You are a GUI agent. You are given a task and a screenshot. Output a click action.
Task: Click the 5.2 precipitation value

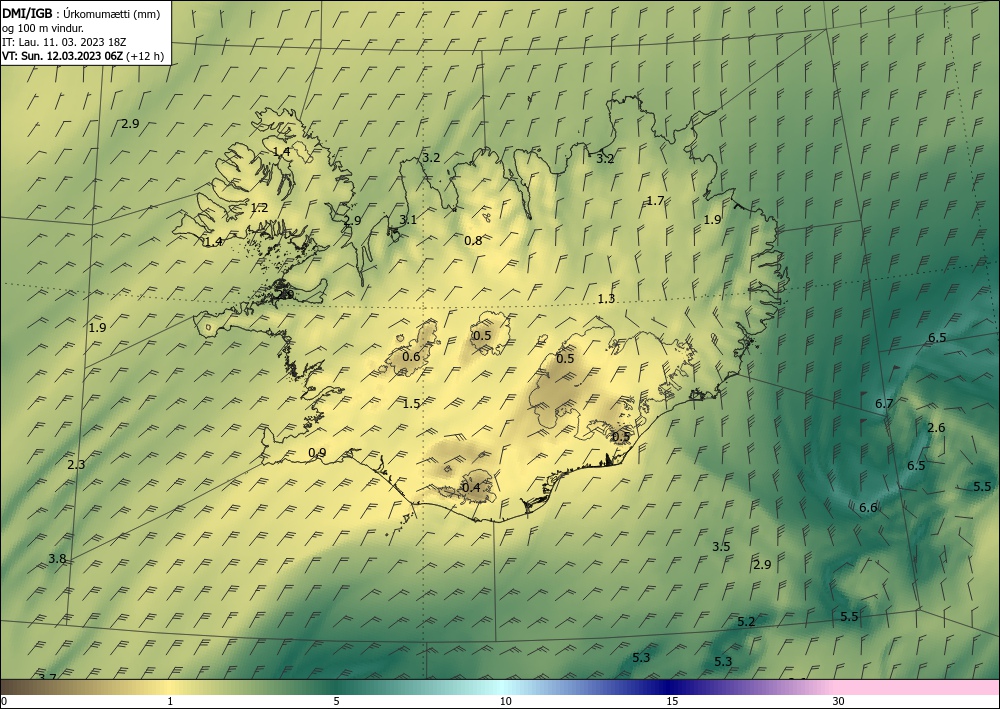click(746, 622)
